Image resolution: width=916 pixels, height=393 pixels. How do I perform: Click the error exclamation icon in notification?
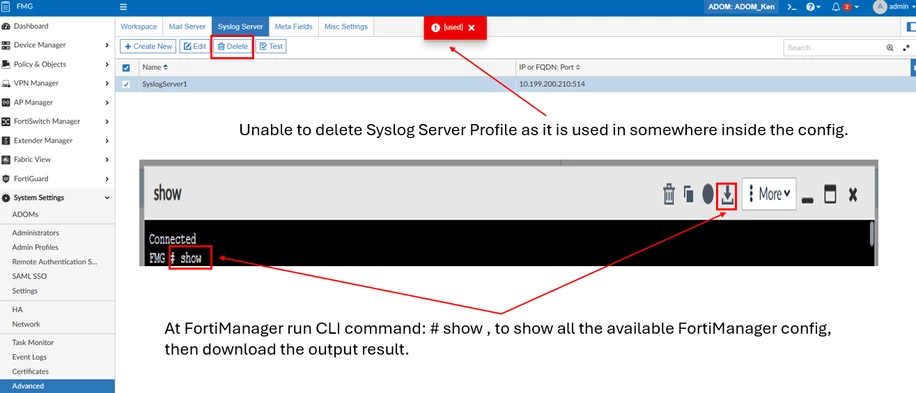click(435, 27)
